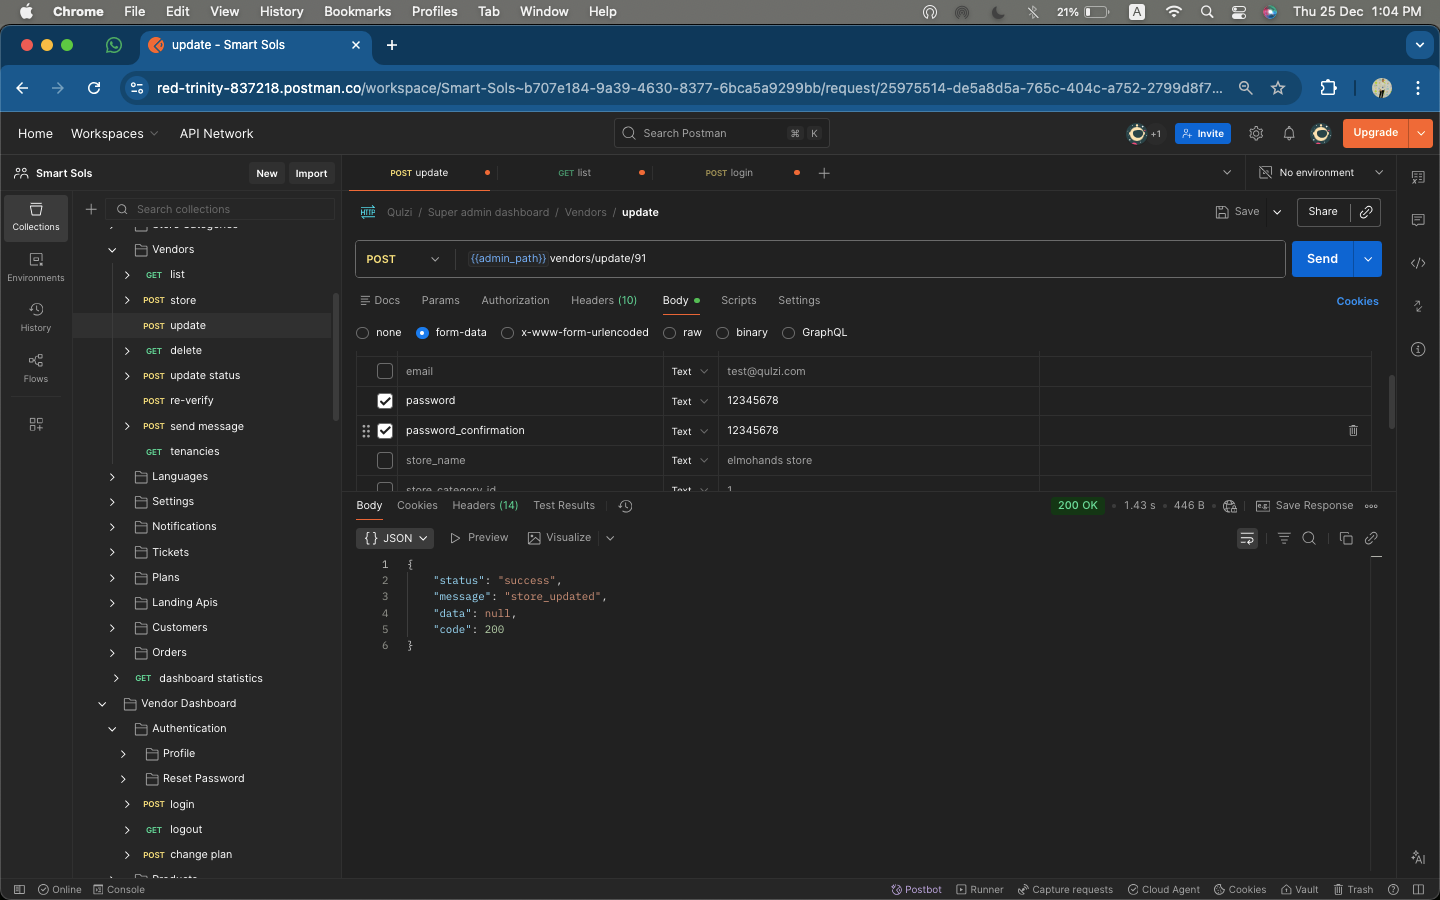The width and height of the screenshot is (1440, 900).
Task: Open the Send button dropdown arrow
Action: [1368, 259]
